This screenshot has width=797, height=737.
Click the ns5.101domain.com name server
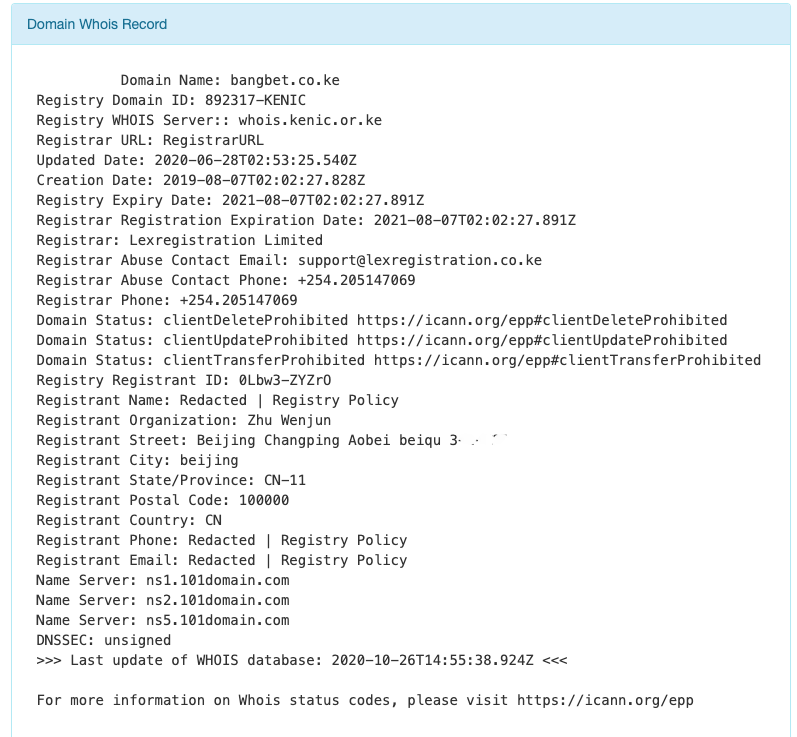pyautogui.click(x=218, y=621)
